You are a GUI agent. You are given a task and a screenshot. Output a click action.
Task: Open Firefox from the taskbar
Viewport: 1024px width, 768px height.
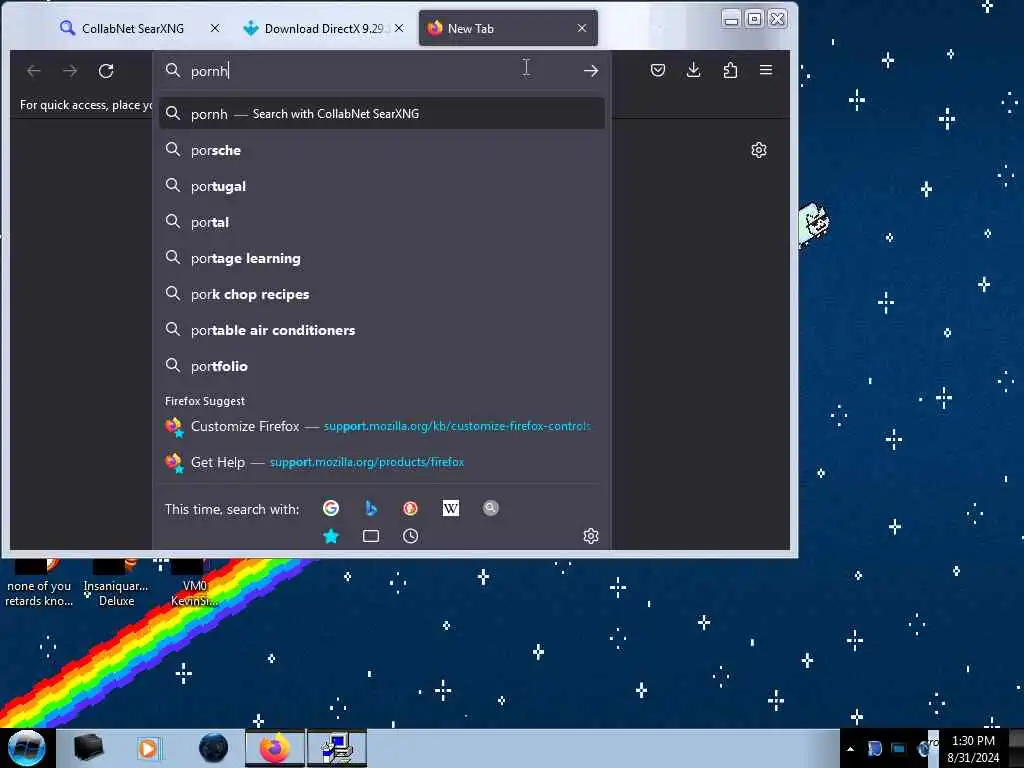click(x=275, y=748)
